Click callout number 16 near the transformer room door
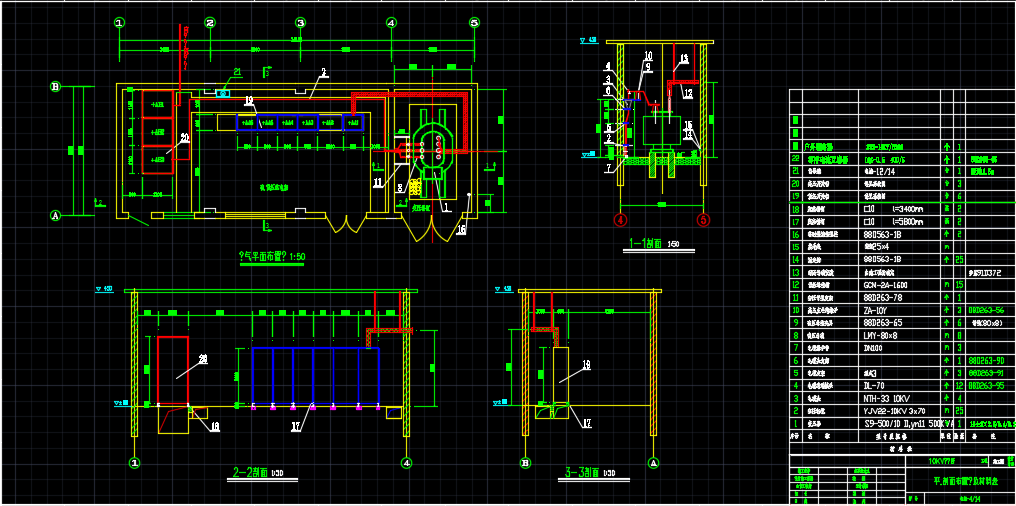Image resolution: width=1016 pixels, height=506 pixels. tap(461, 229)
